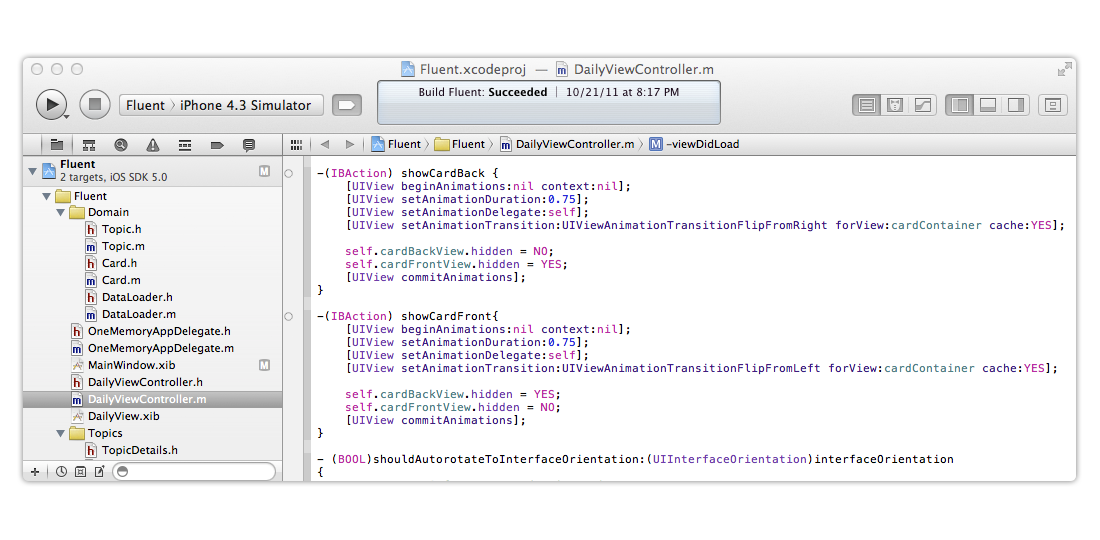1100x540 pixels.
Task: Open the -viewDidLoad jump bar menu
Action: [x=694, y=144]
